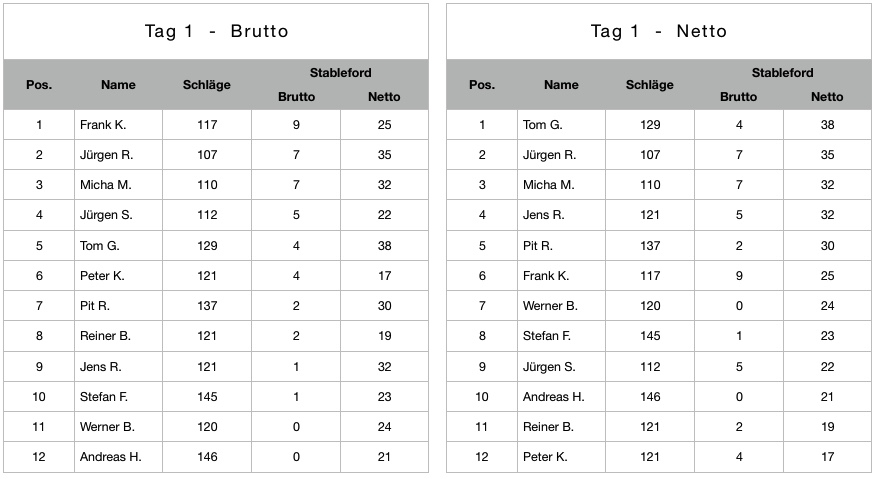This screenshot has height=479, width=877.
Task: Click the Tag 1 - Brutto table title
Action: point(216,31)
